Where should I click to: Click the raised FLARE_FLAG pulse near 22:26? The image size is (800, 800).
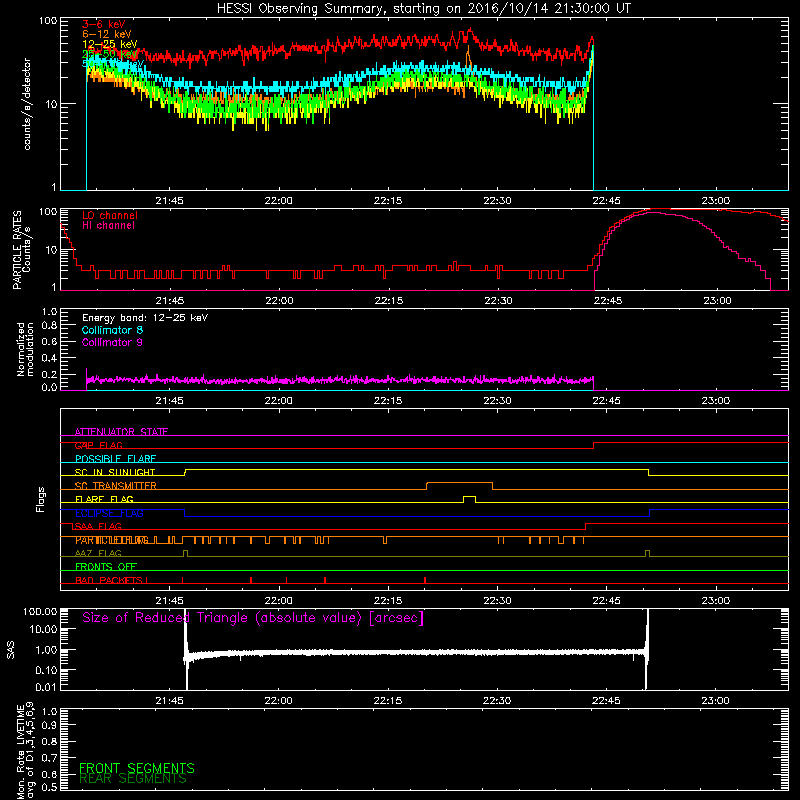pos(469,497)
